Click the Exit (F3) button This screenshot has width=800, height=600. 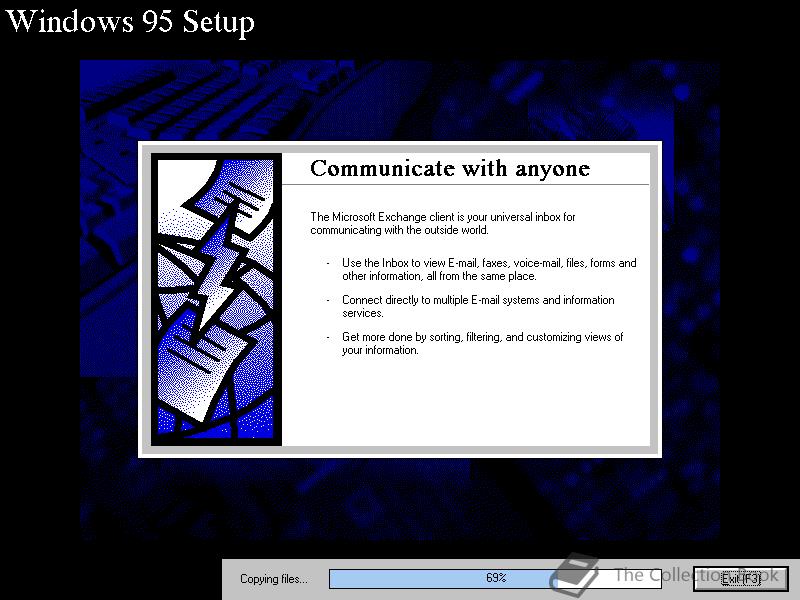coord(741,579)
